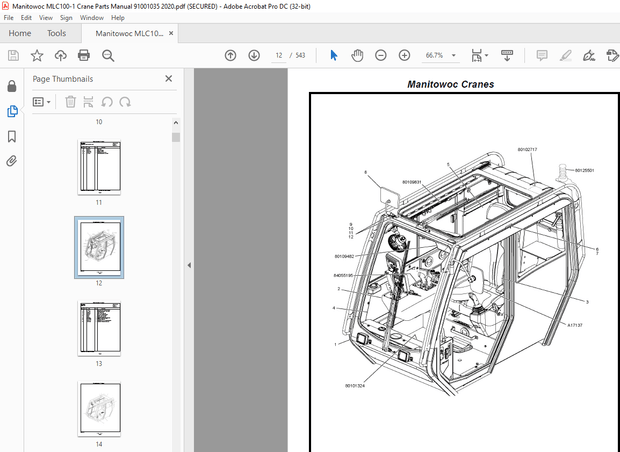Viewport: 620px width, 452px height.
Task: Rotate pages clockwise
Action: point(125,102)
